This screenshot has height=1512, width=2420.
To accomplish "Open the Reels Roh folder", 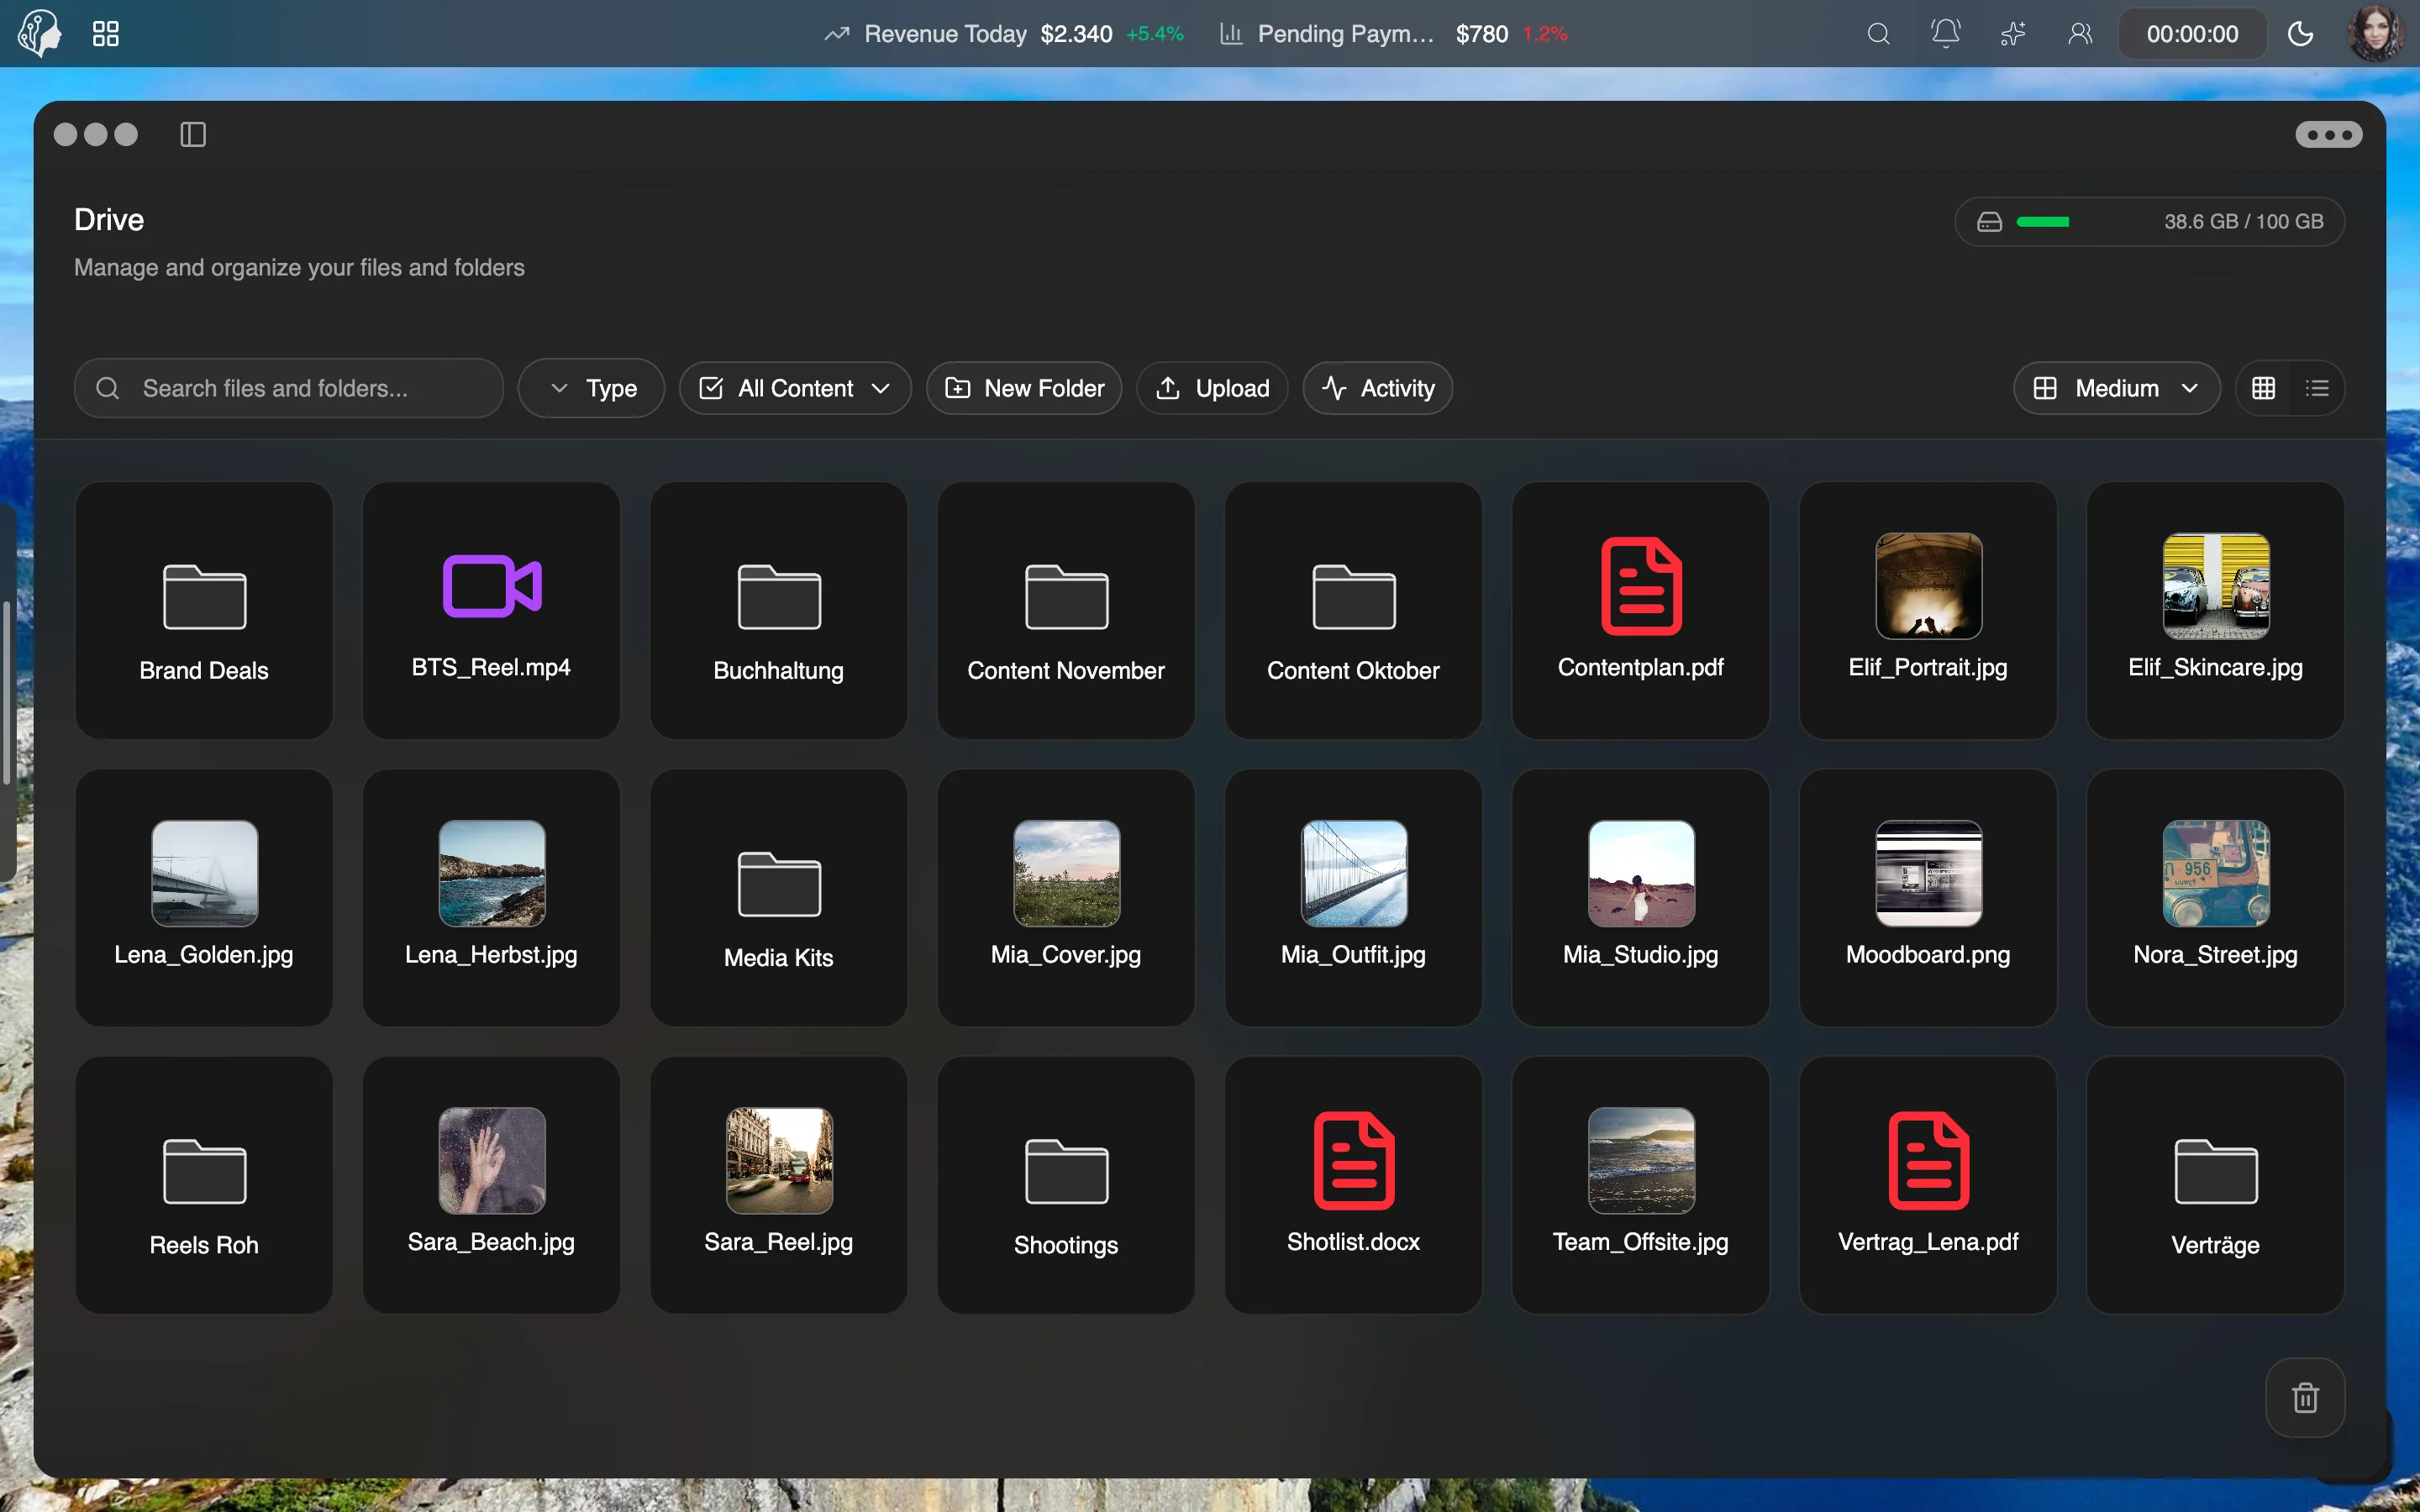I will [x=204, y=1185].
